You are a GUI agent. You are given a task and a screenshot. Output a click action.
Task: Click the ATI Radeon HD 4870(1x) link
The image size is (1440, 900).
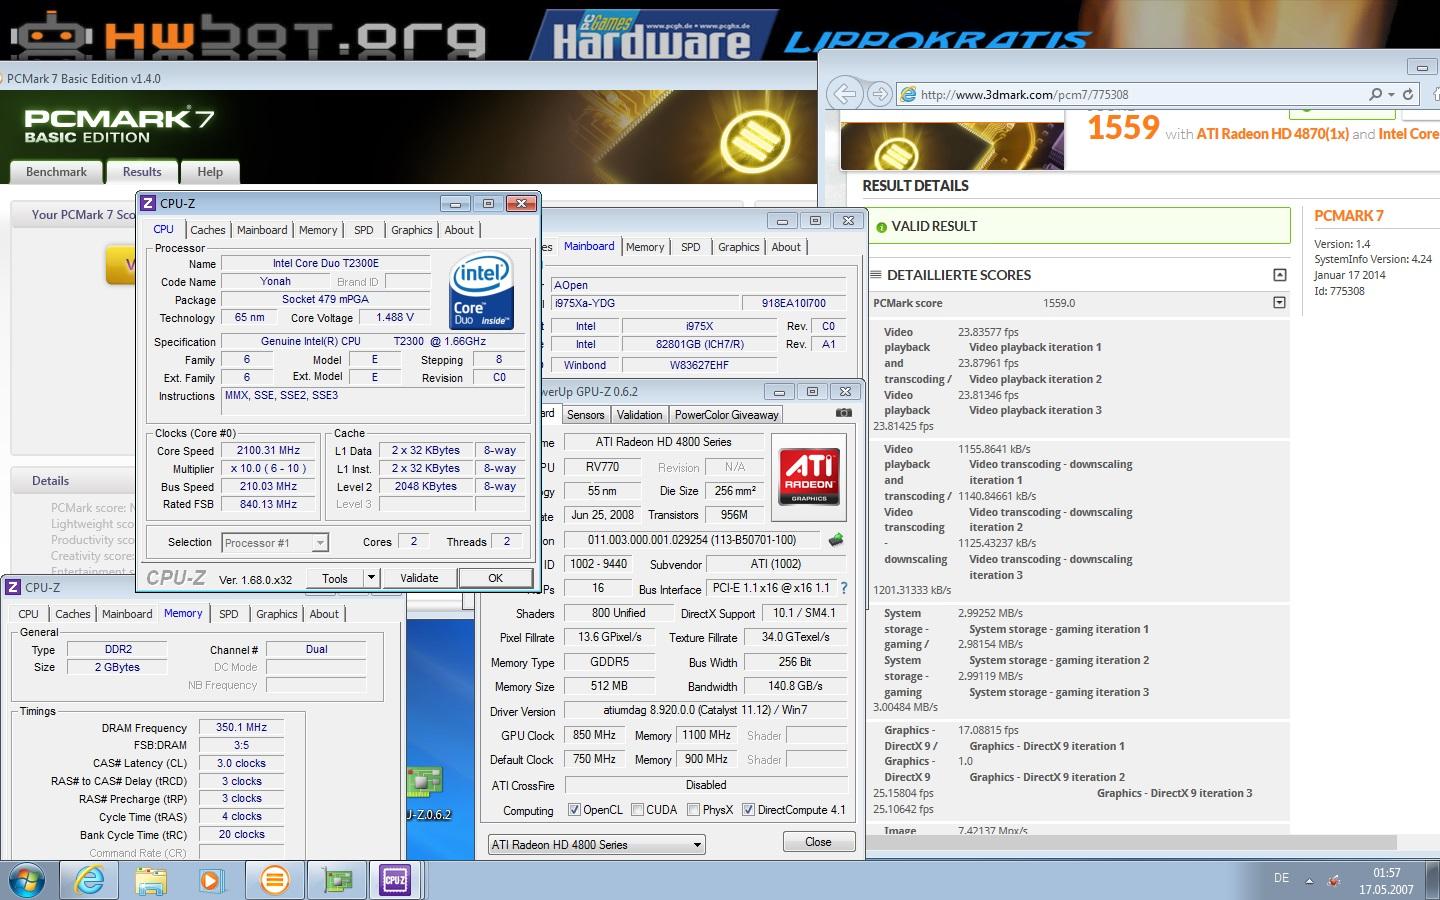1272,133
